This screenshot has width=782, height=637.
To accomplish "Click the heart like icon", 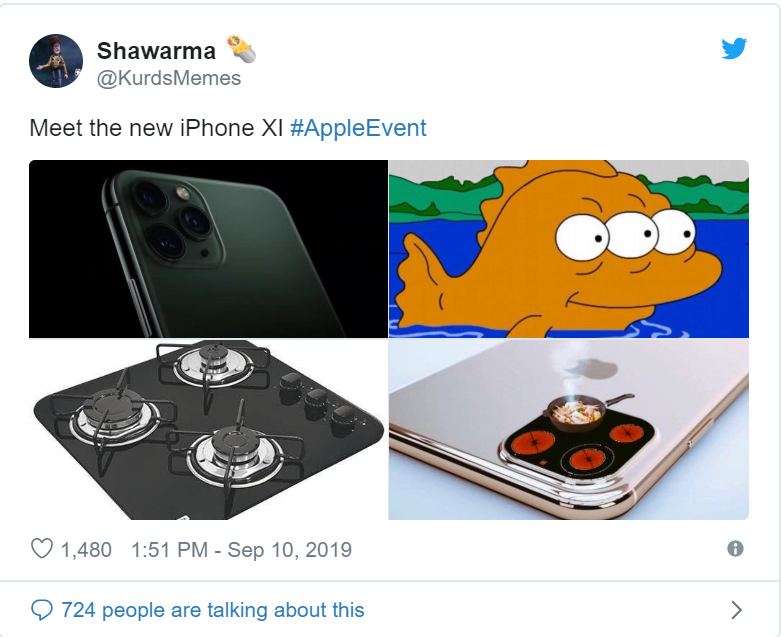I will tap(42, 549).
